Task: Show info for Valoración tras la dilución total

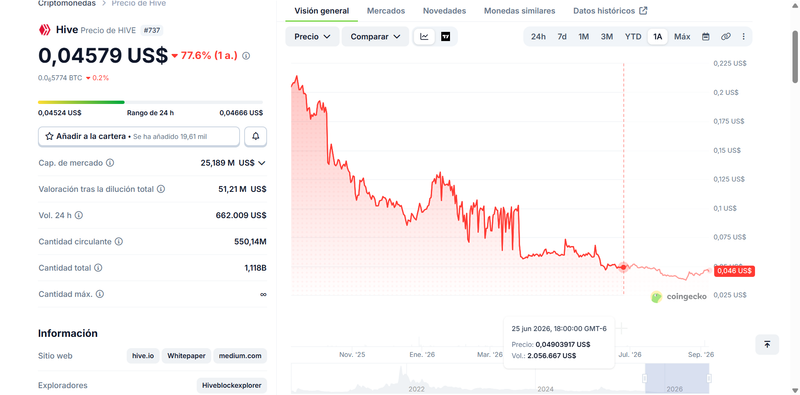Action: (x=161, y=189)
